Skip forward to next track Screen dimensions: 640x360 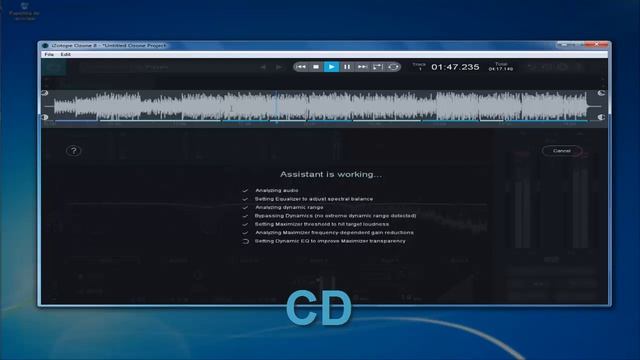[362, 67]
